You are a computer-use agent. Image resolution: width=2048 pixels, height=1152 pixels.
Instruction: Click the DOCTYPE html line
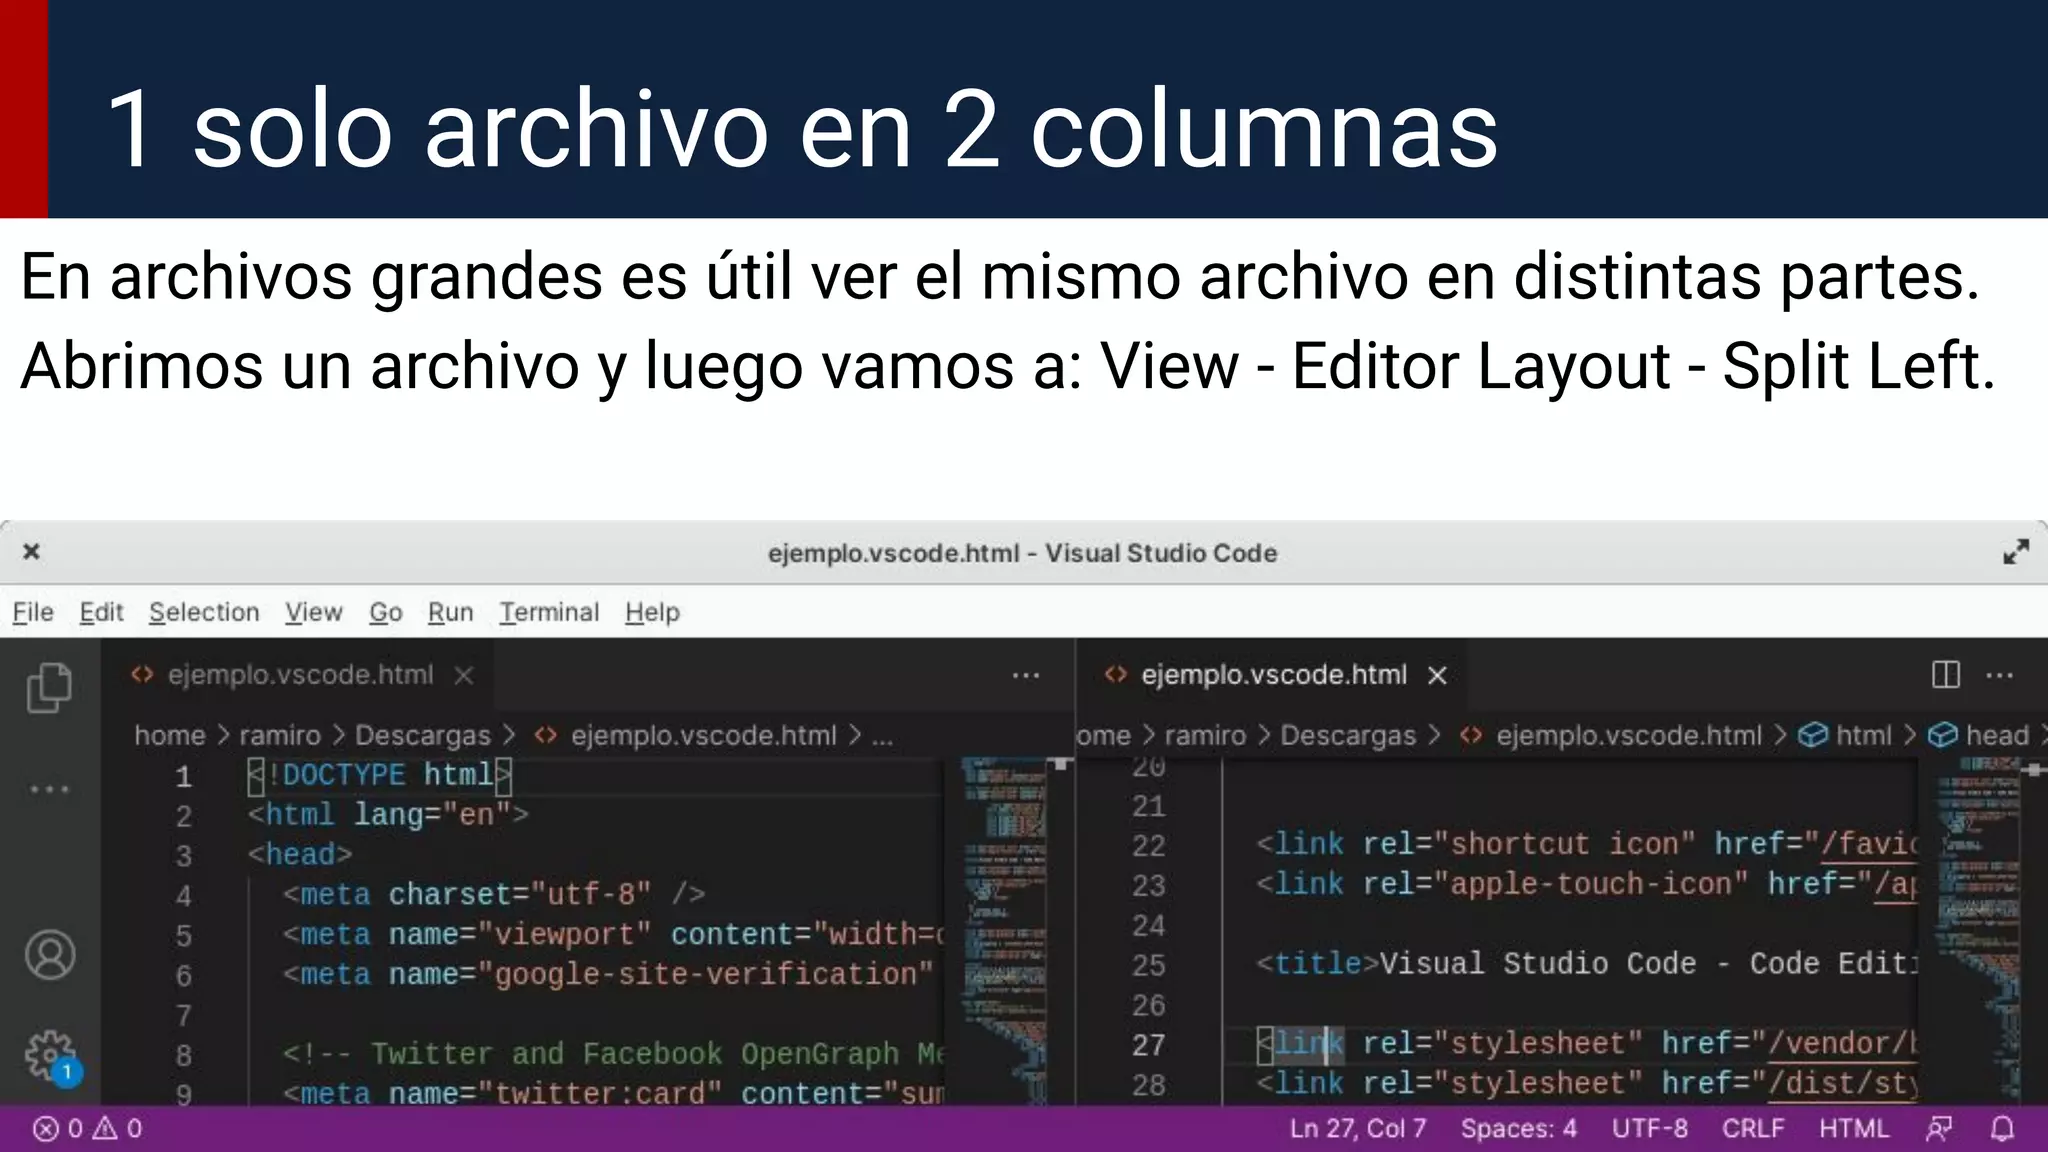pyautogui.click(x=380, y=775)
